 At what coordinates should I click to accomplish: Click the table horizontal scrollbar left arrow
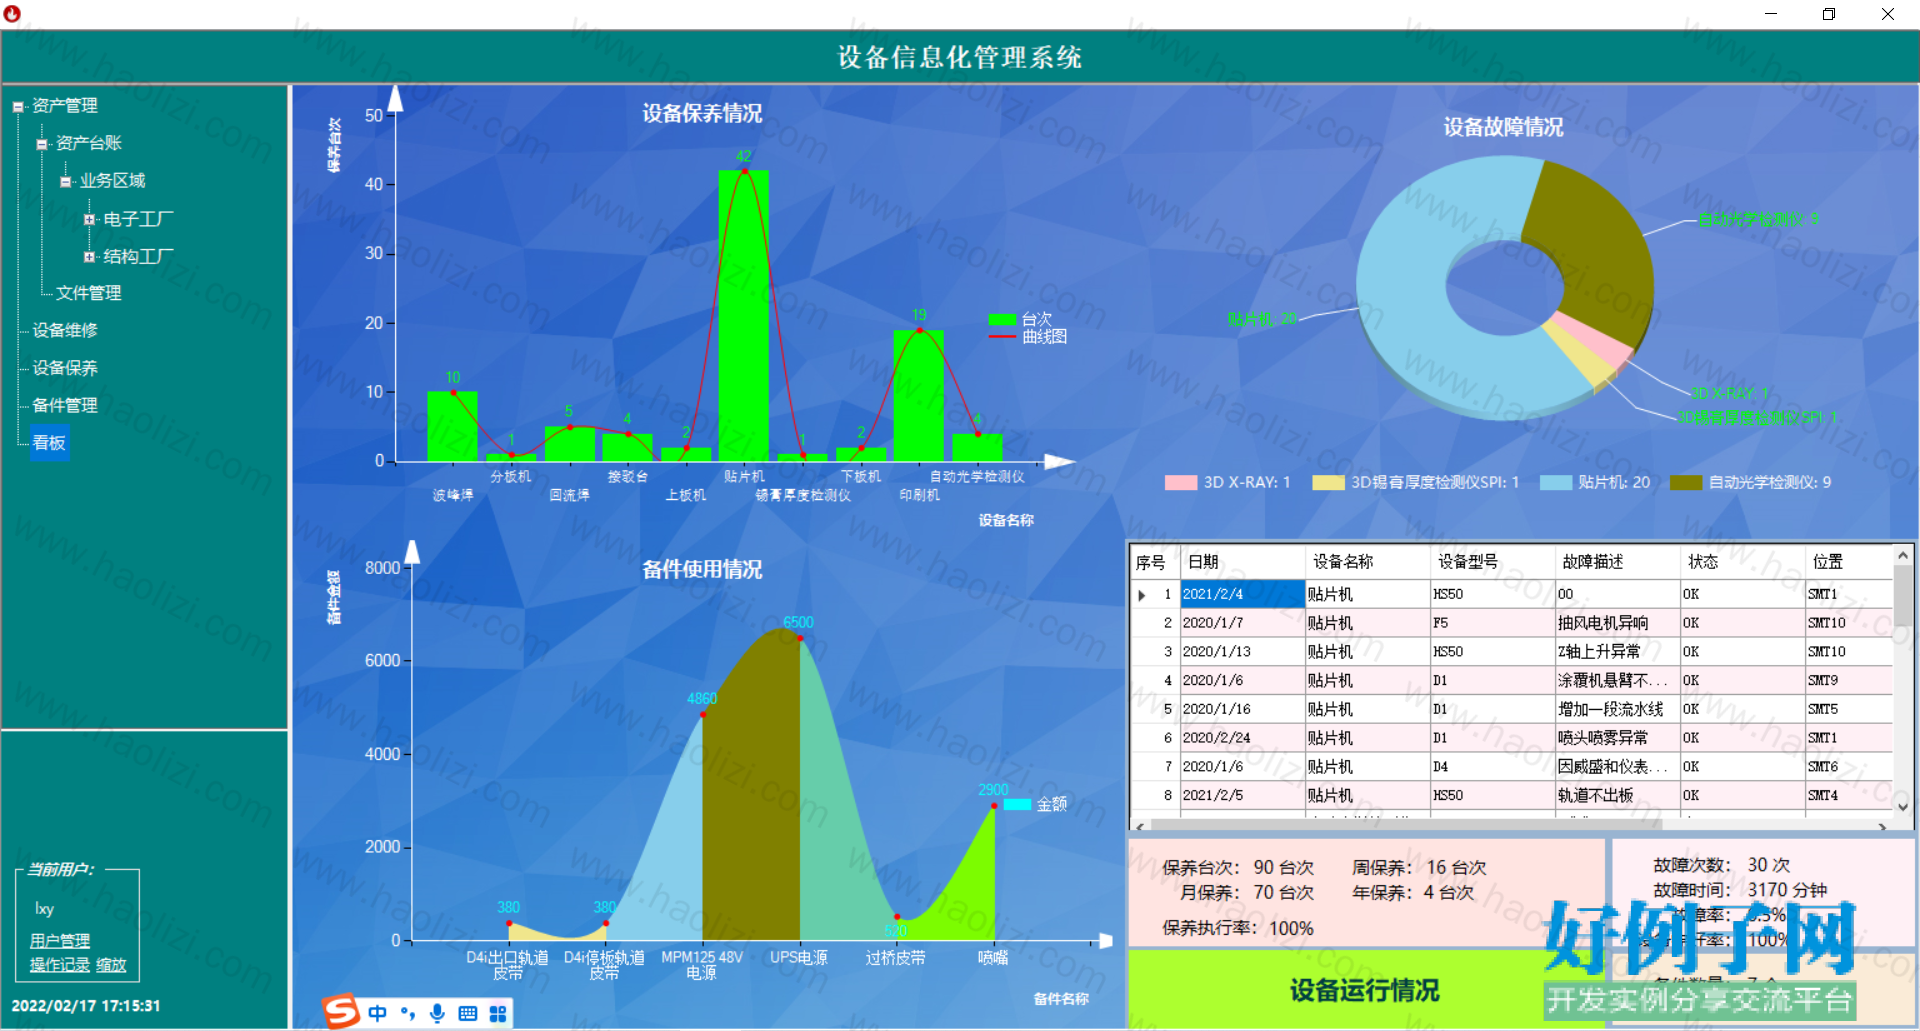(x=1140, y=826)
